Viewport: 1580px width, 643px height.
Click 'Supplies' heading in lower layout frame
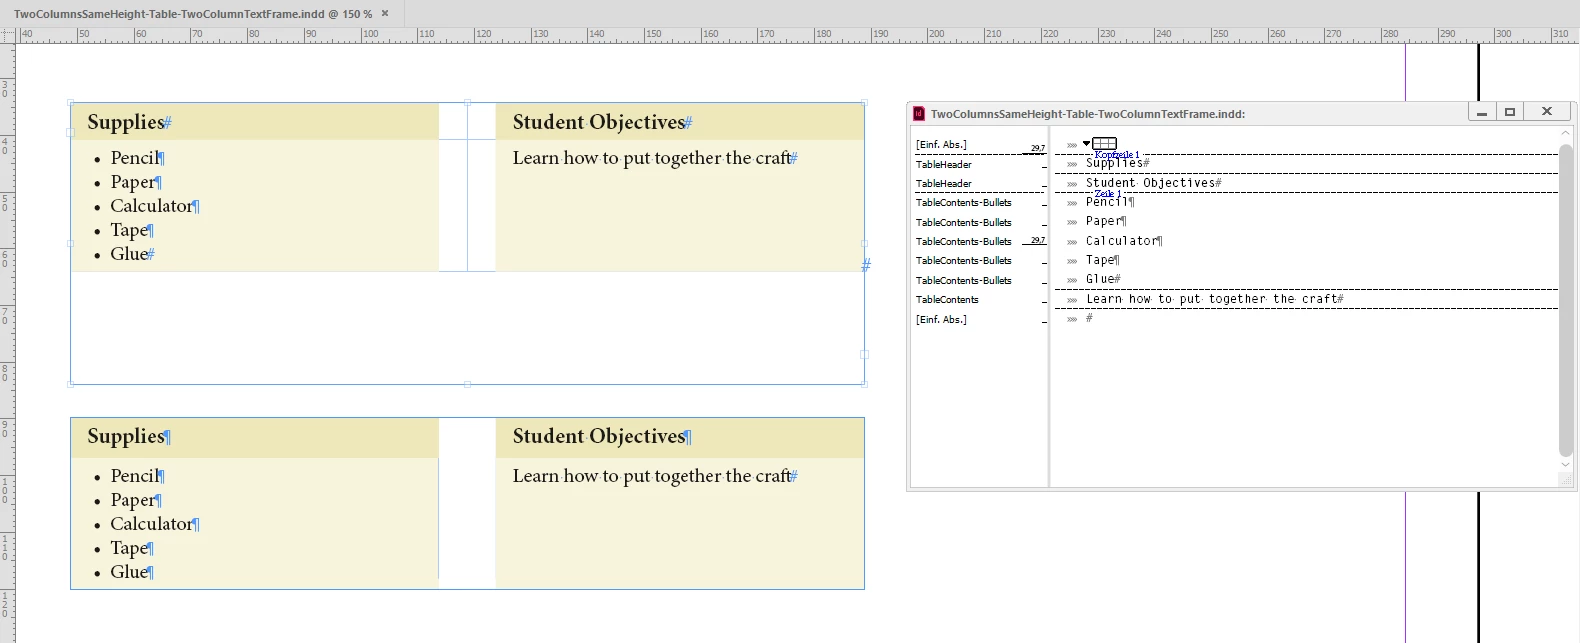tap(126, 436)
